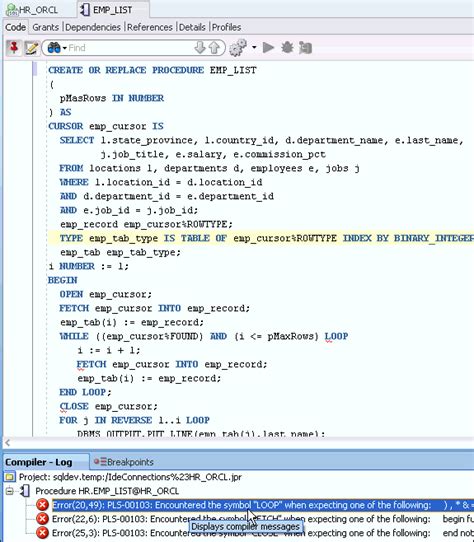Switch to the Breakpoints tab
The image size is (474, 542).
coord(124,462)
